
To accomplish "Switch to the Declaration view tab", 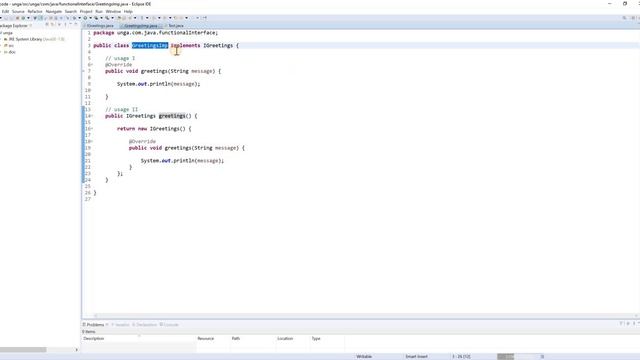I will click(145, 324).
